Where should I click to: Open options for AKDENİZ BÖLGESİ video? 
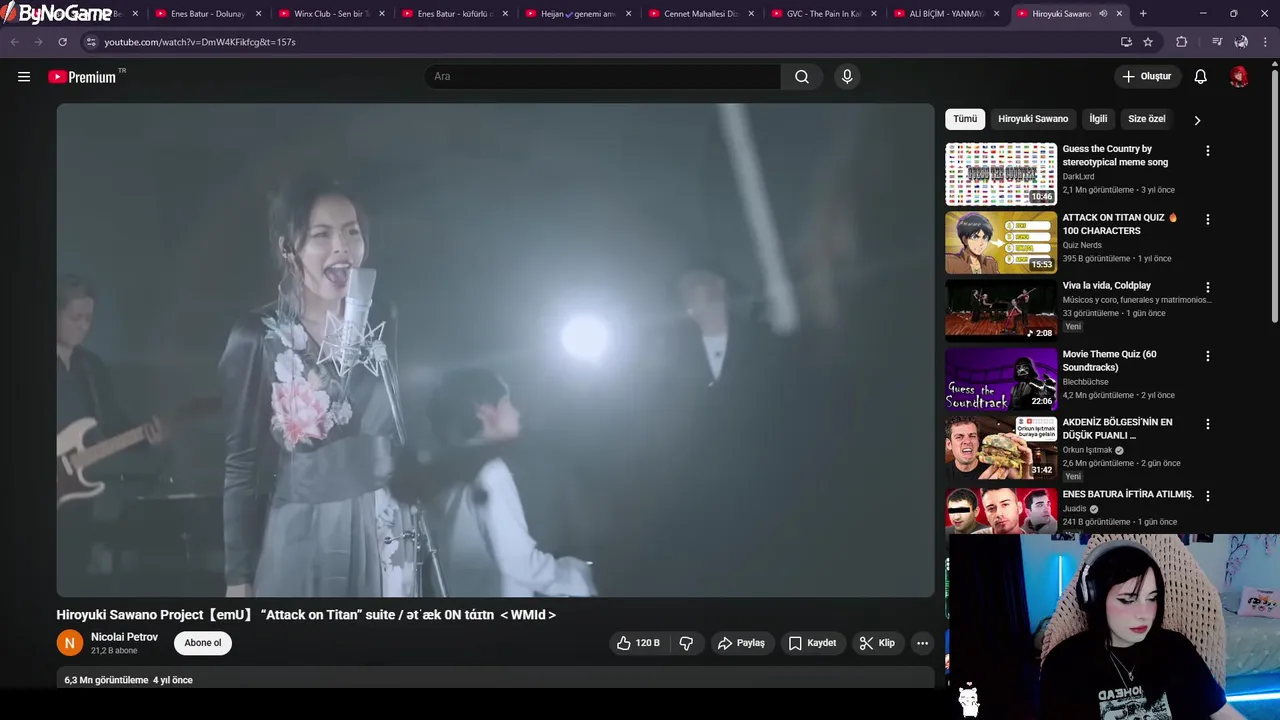[x=1207, y=424]
